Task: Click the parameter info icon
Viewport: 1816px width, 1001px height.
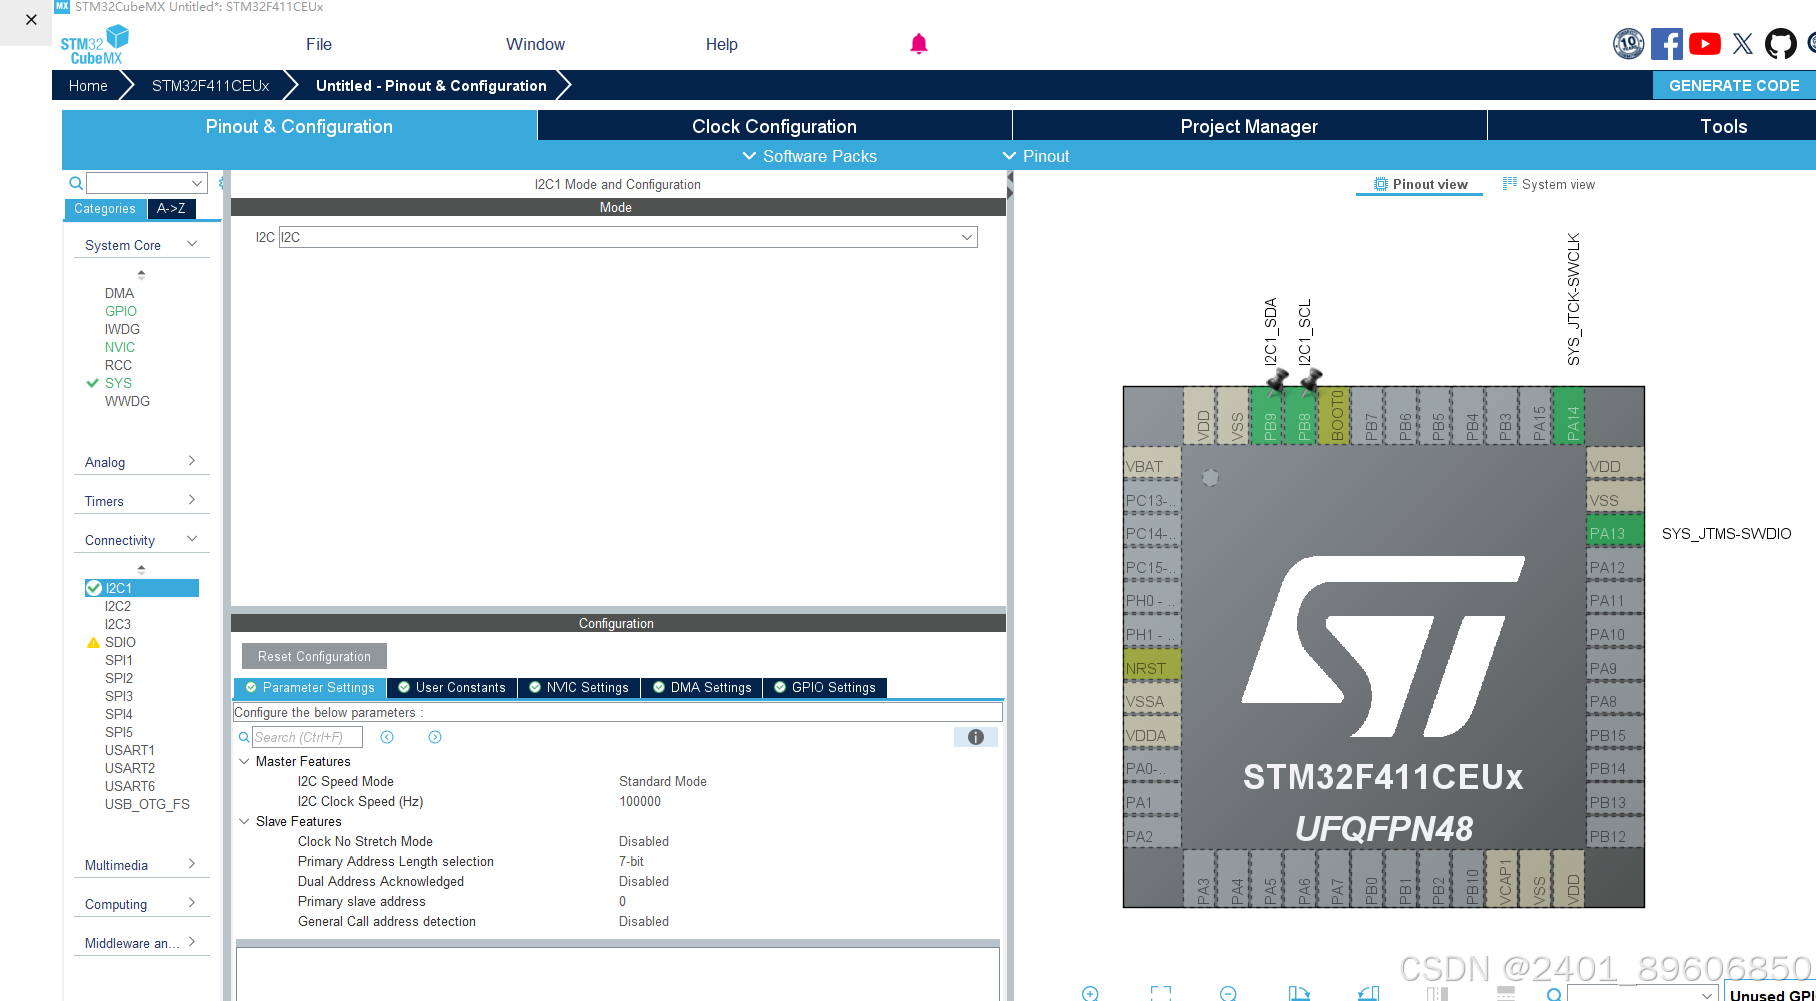Action: 976,737
